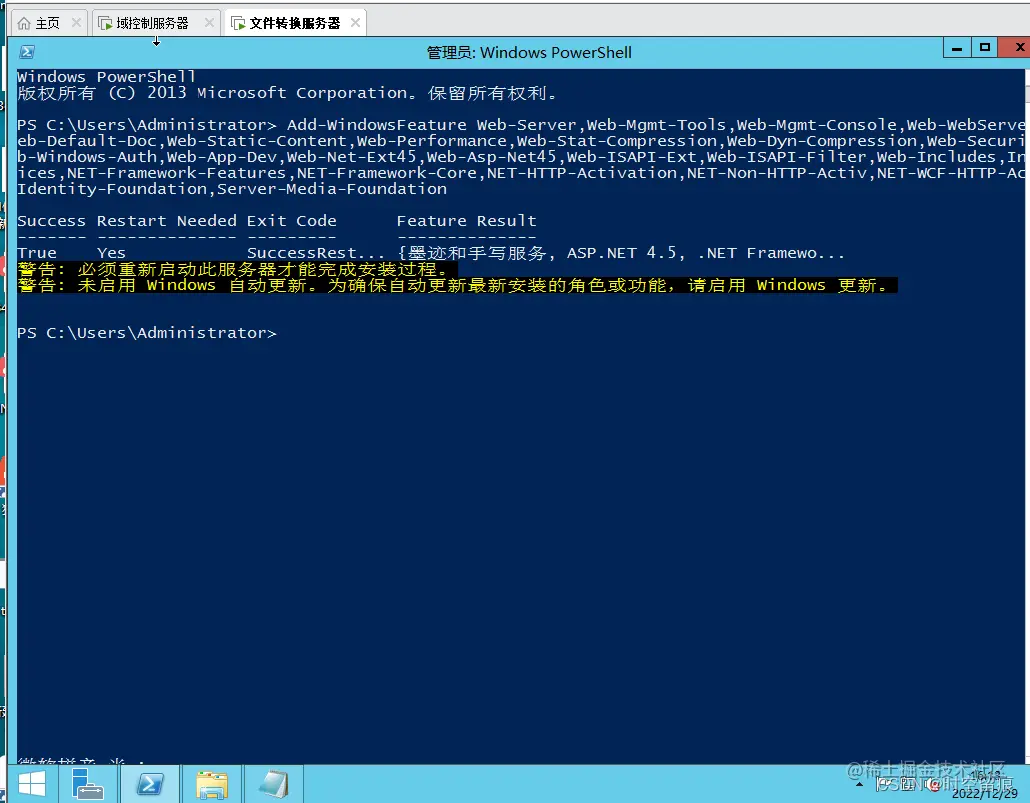Click the 'Yes' restart needed value
Viewport: 1030px width, 803px height.
tap(111, 253)
